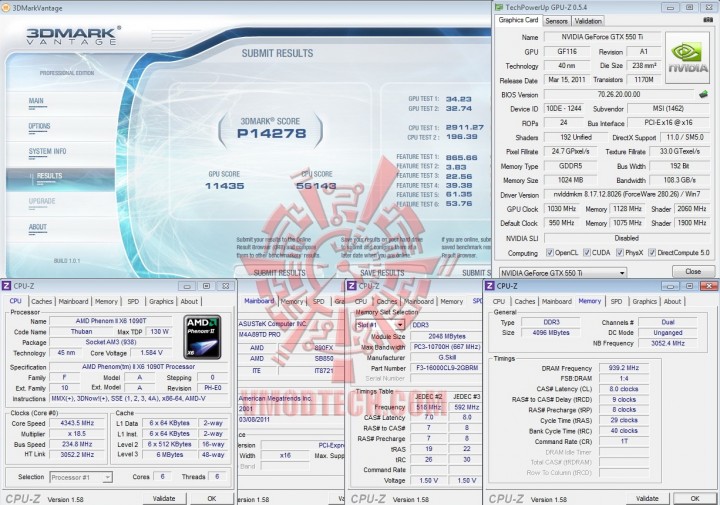This screenshot has height=505, width=720.
Task: Click the BIOS Version field 70.26.20.00.00
Action: [619, 95]
